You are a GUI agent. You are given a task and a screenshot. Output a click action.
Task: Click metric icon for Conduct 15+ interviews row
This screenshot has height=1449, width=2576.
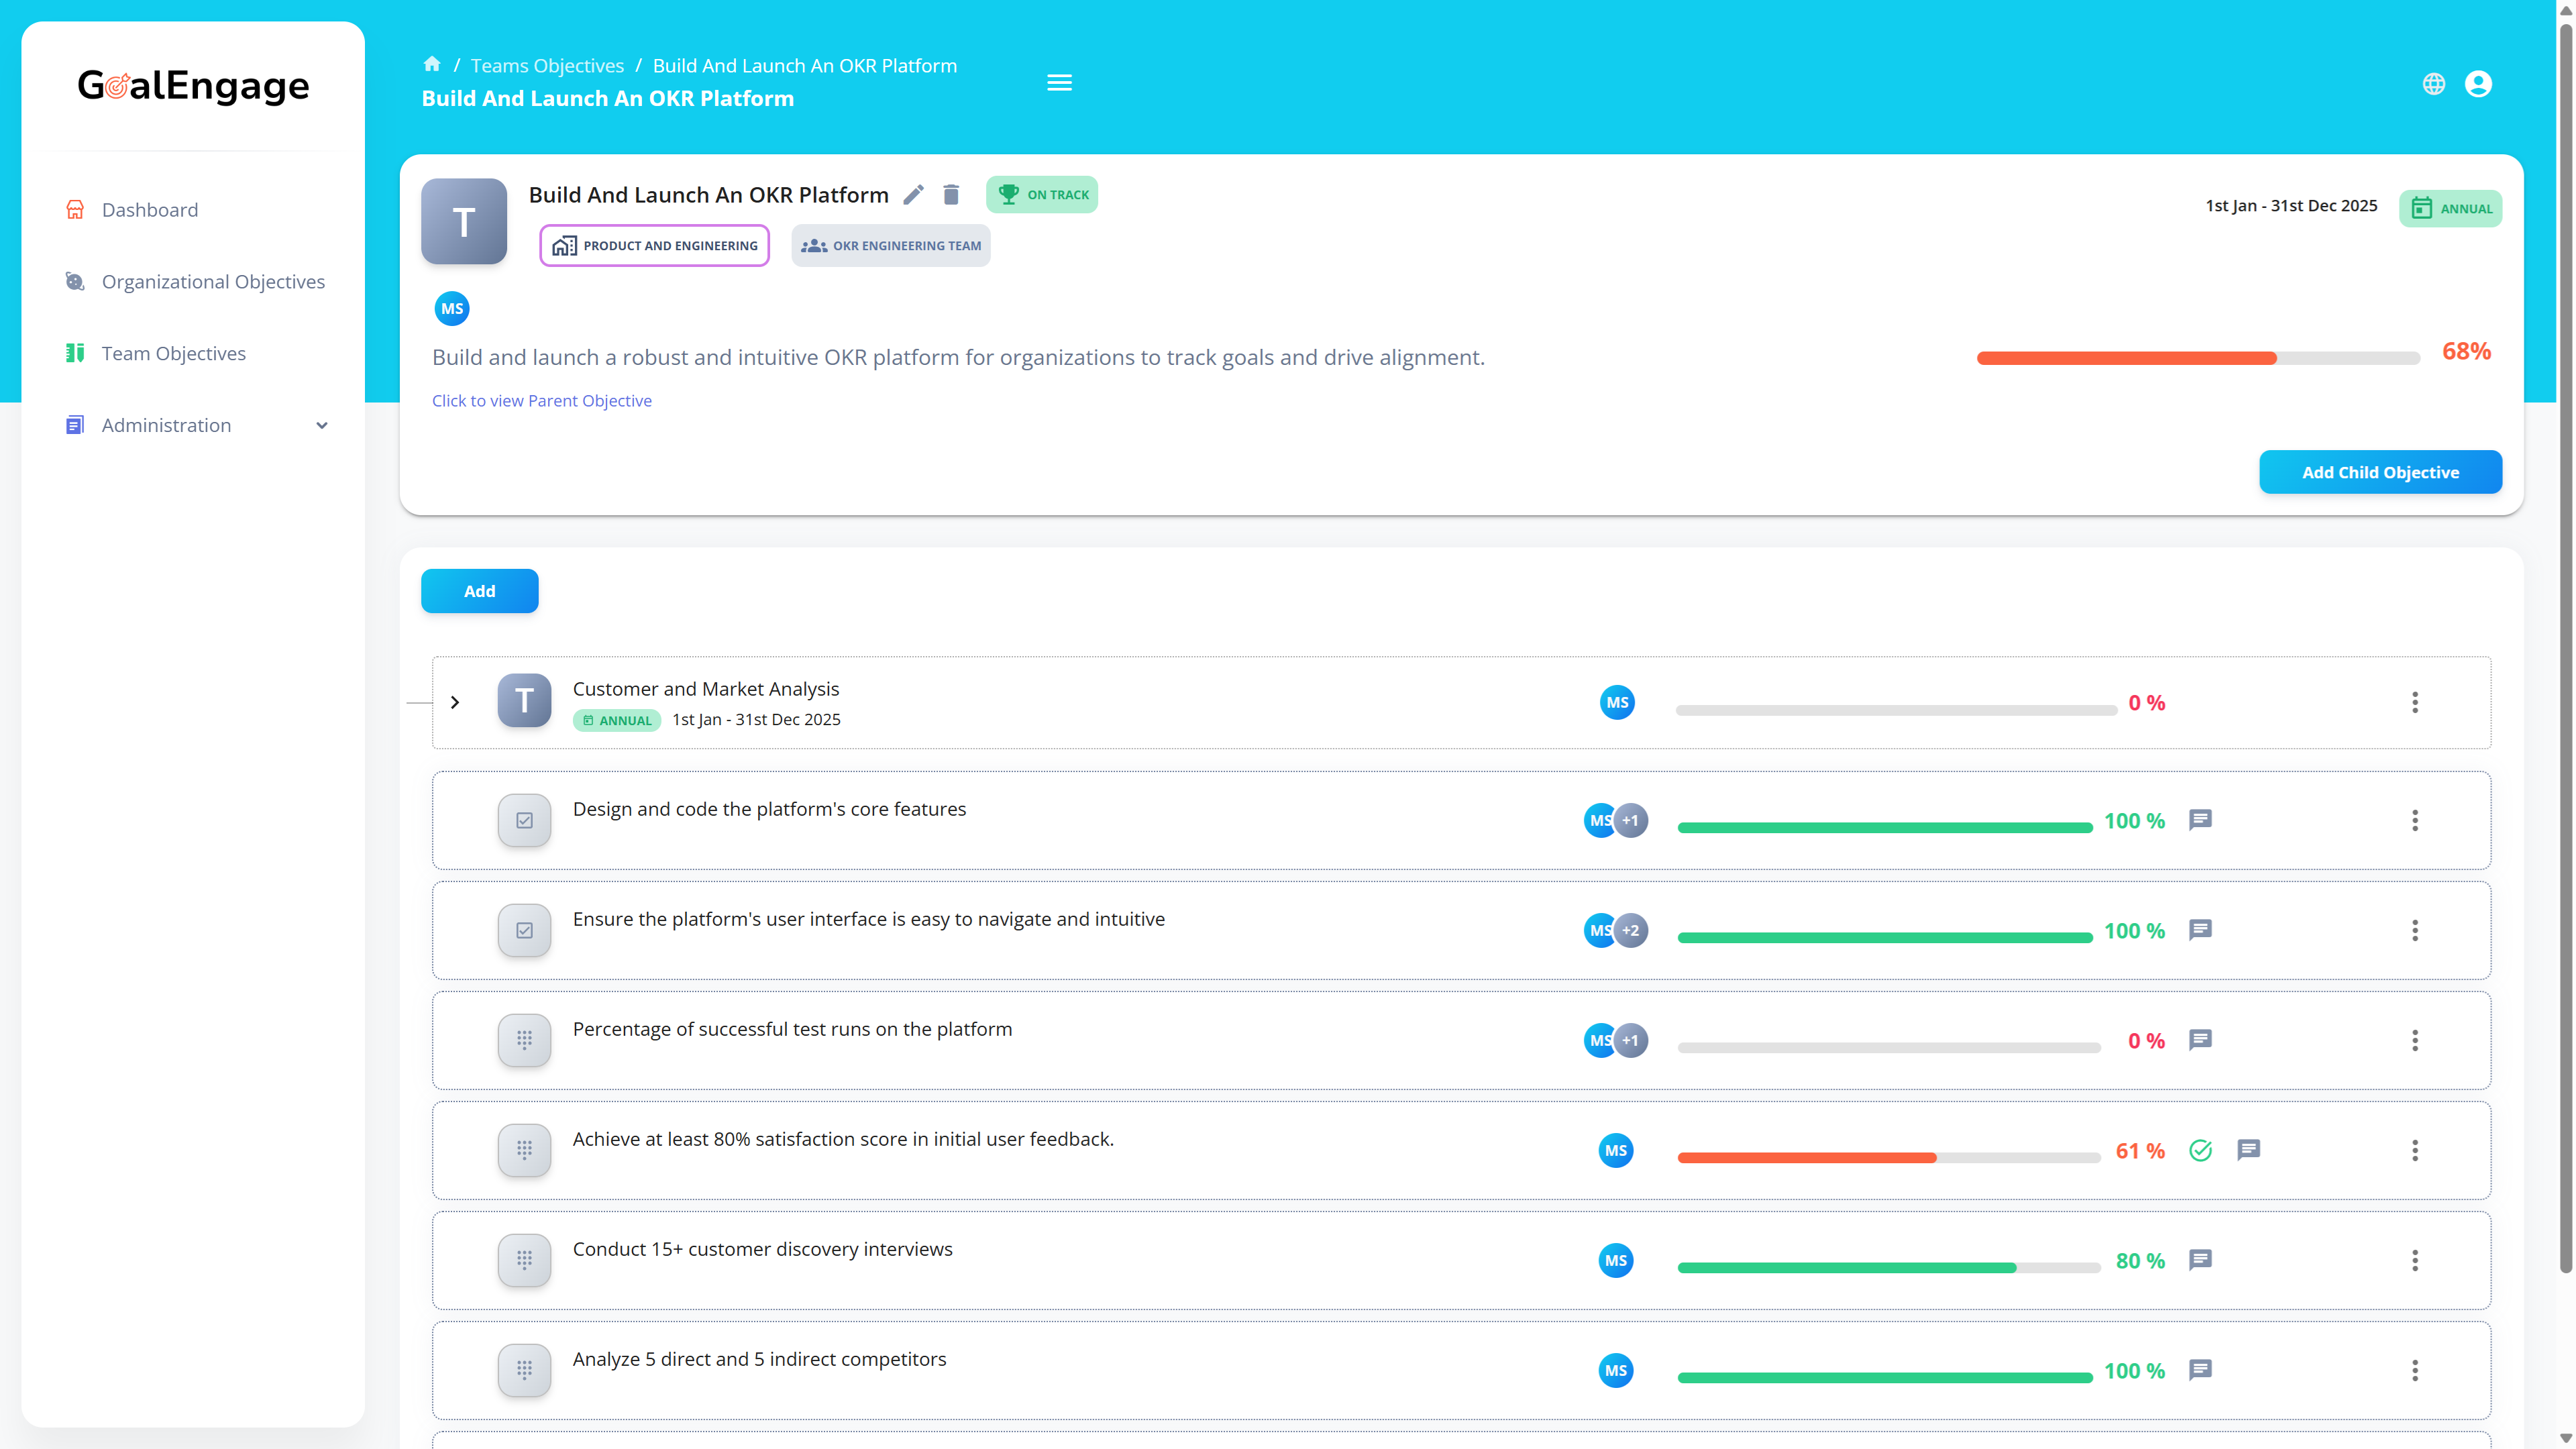[524, 1261]
